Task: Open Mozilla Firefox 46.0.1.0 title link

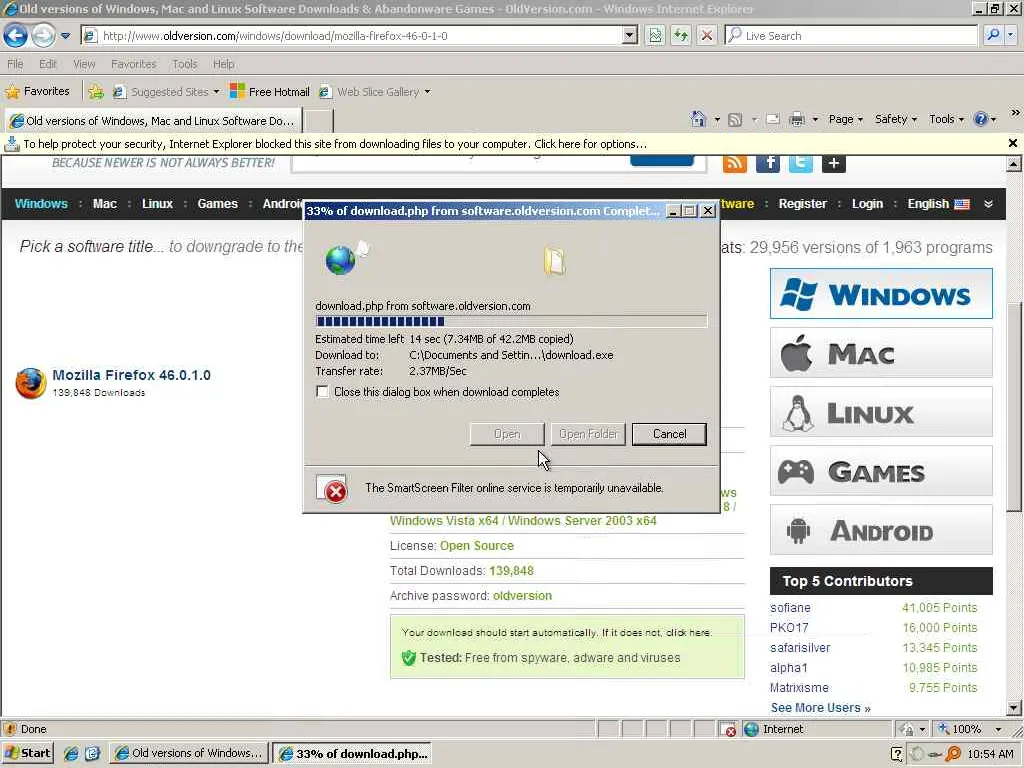Action: coord(131,375)
